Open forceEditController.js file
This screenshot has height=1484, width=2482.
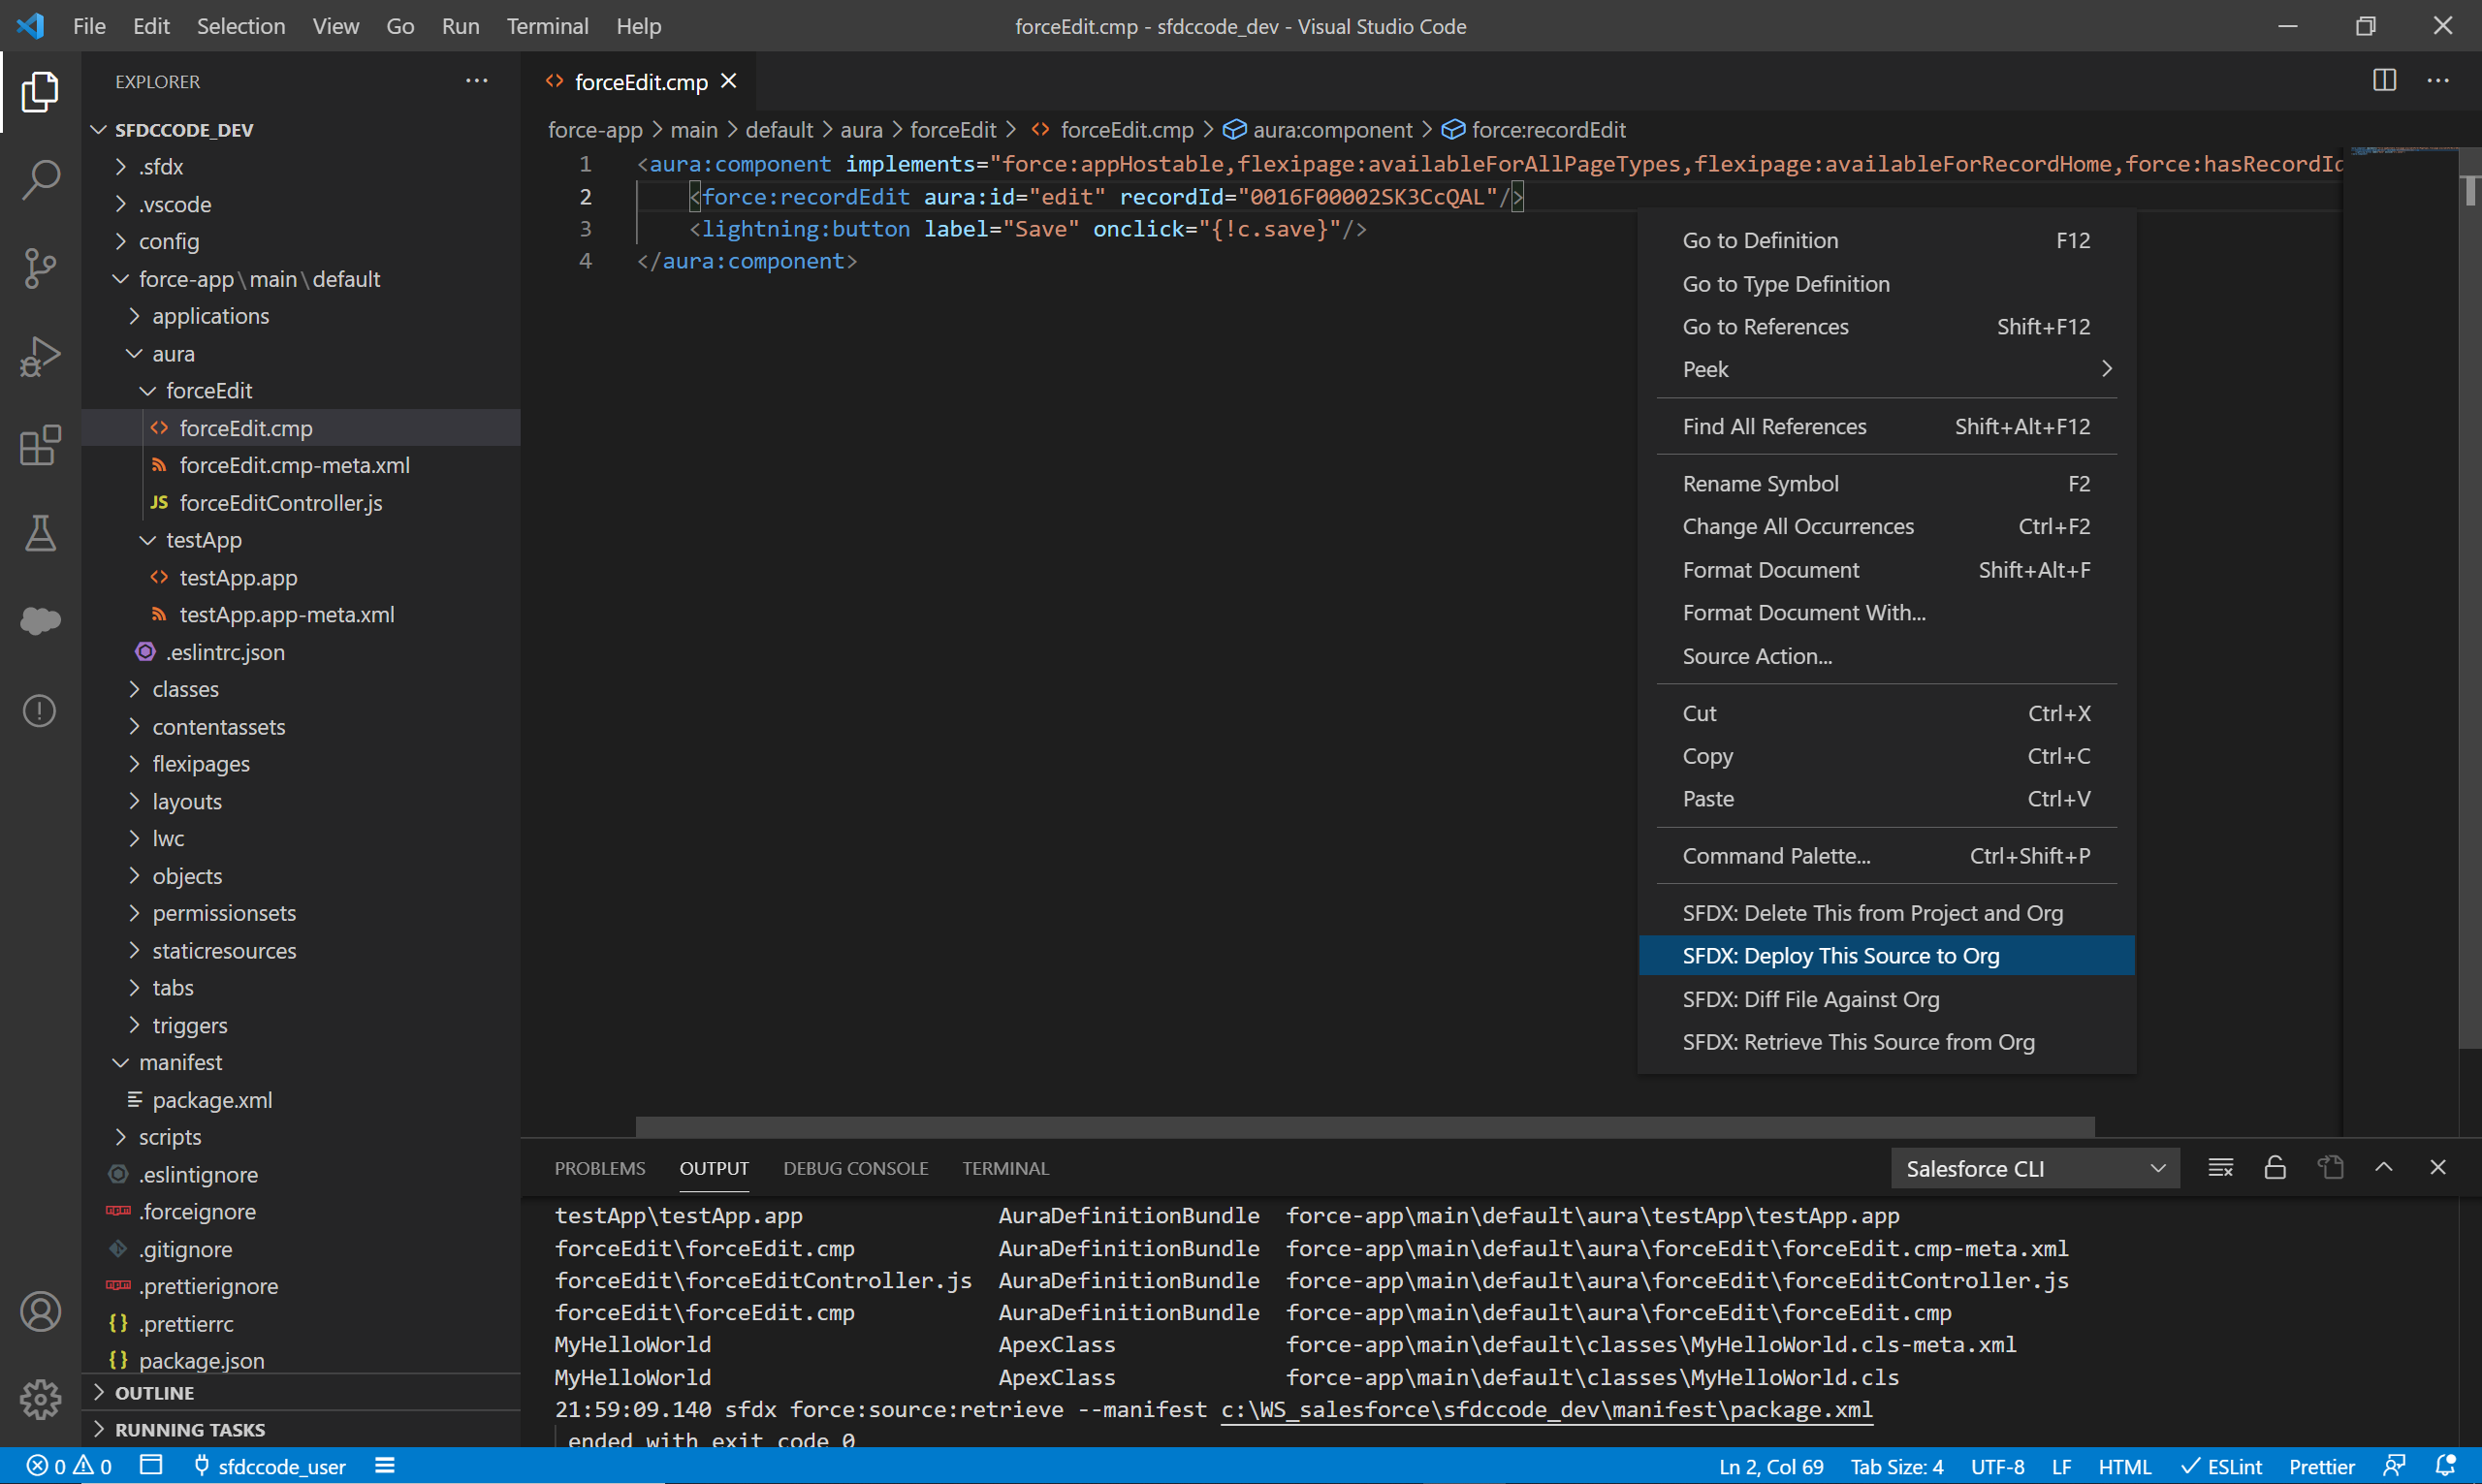[x=280, y=503]
